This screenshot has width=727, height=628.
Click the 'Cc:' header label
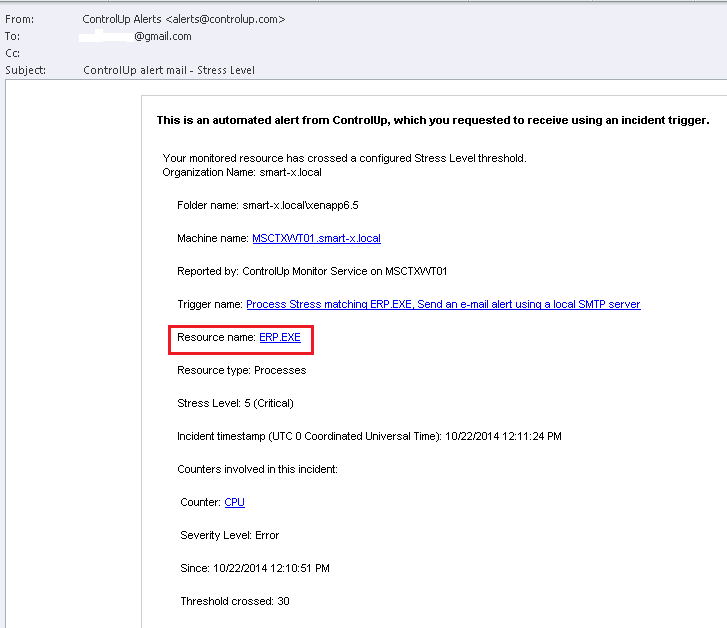13,53
